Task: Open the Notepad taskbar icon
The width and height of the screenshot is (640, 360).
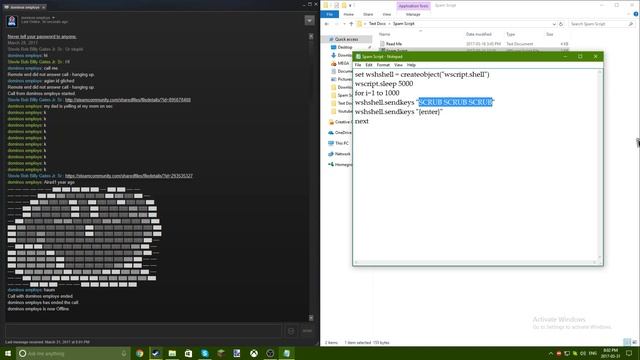Action: point(286,353)
